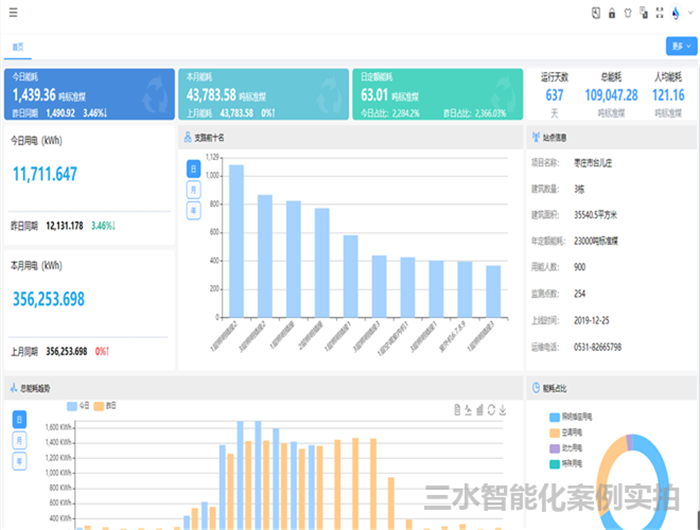Click the tallest bar in top-ten chart

[x=237, y=240]
